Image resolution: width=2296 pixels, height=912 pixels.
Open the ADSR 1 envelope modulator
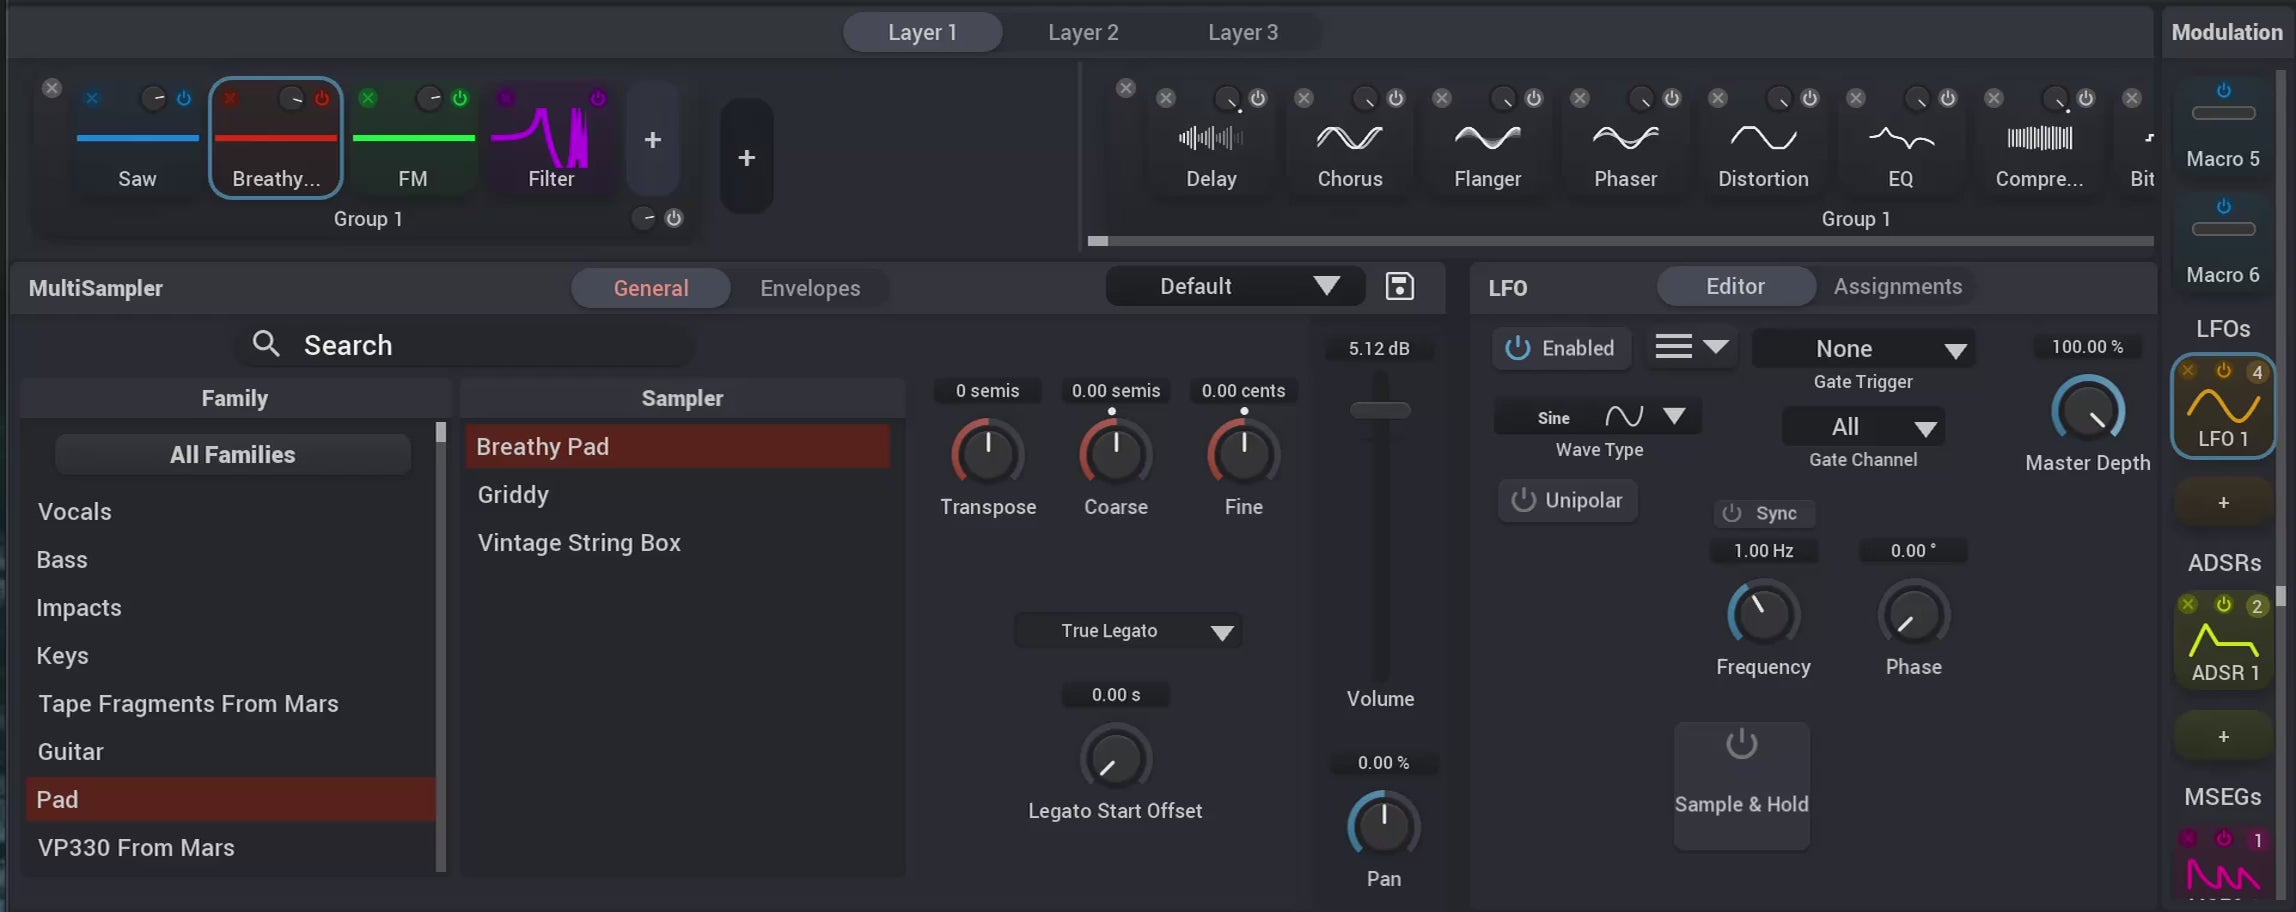click(x=2223, y=640)
